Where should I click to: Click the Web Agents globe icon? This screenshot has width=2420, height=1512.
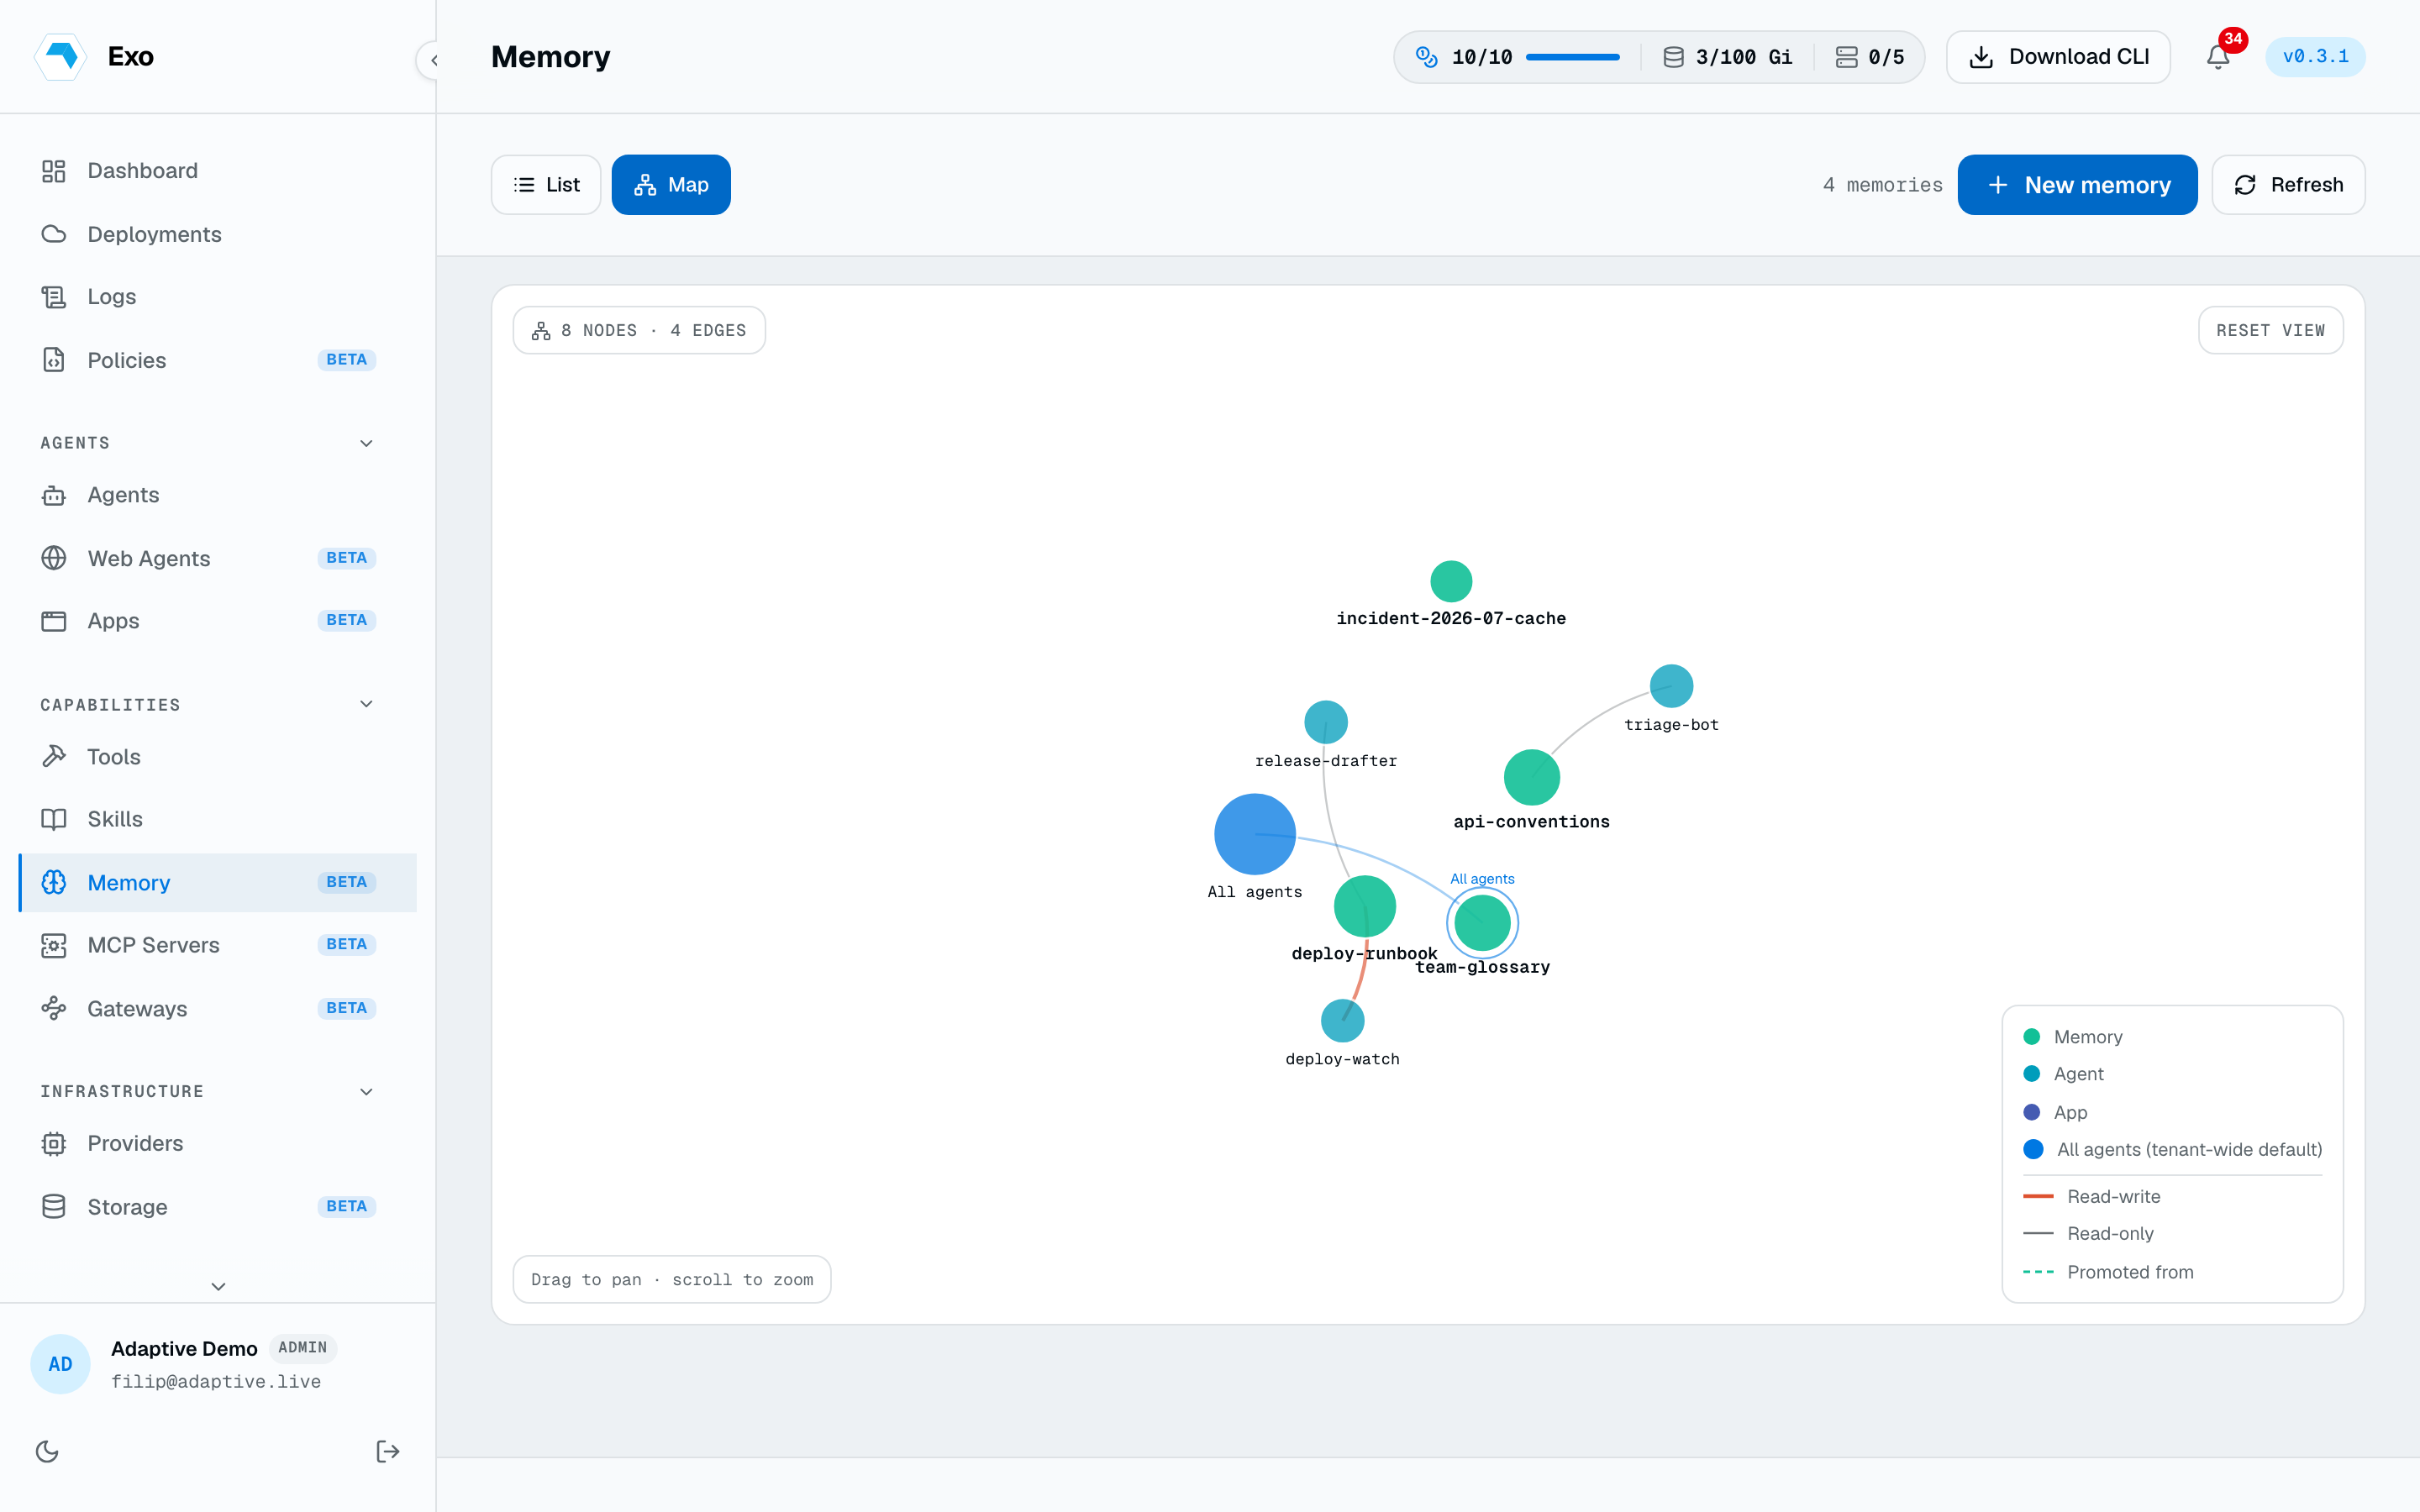pyautogui.click(x=54, y=558)
